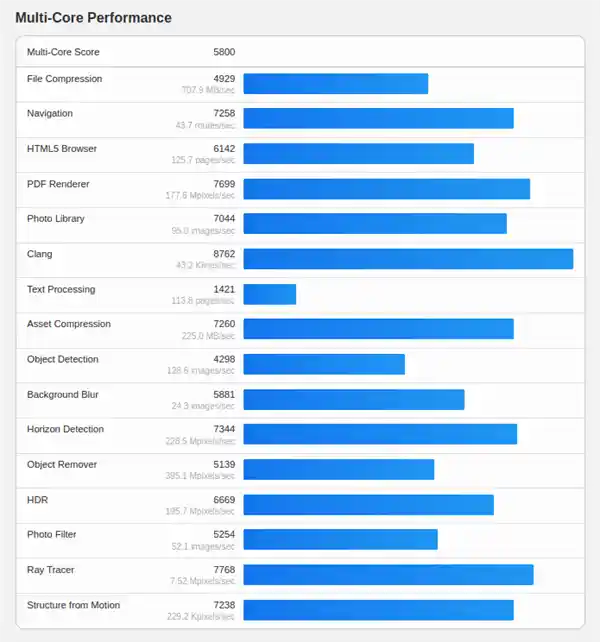Select the Multi-Core Score value 5800
This screenshot has height=642, width=600.
[x=224, y=52]
